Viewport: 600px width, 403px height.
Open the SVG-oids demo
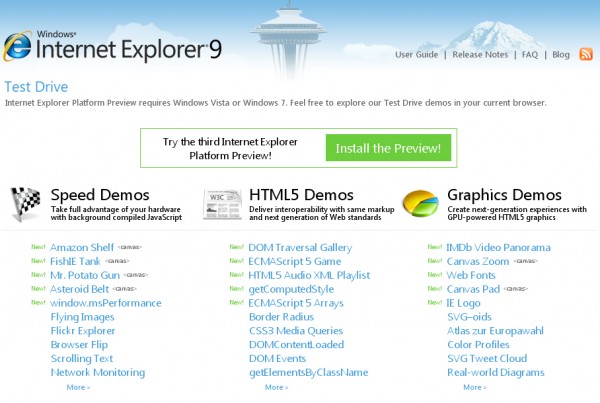coord(470,317)
